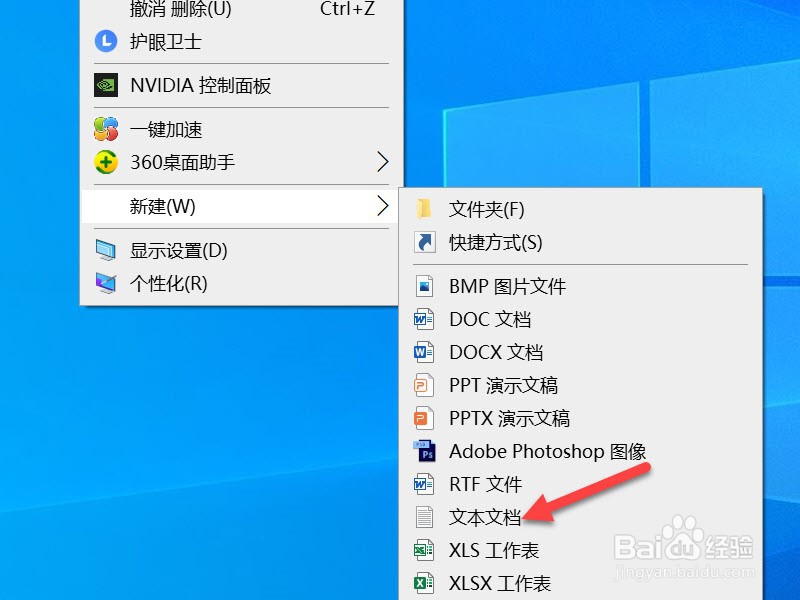Viewport: 800px width, 600px height.
Task: Open NVIDIA 控制面板
Action: [x=239, y=85]
